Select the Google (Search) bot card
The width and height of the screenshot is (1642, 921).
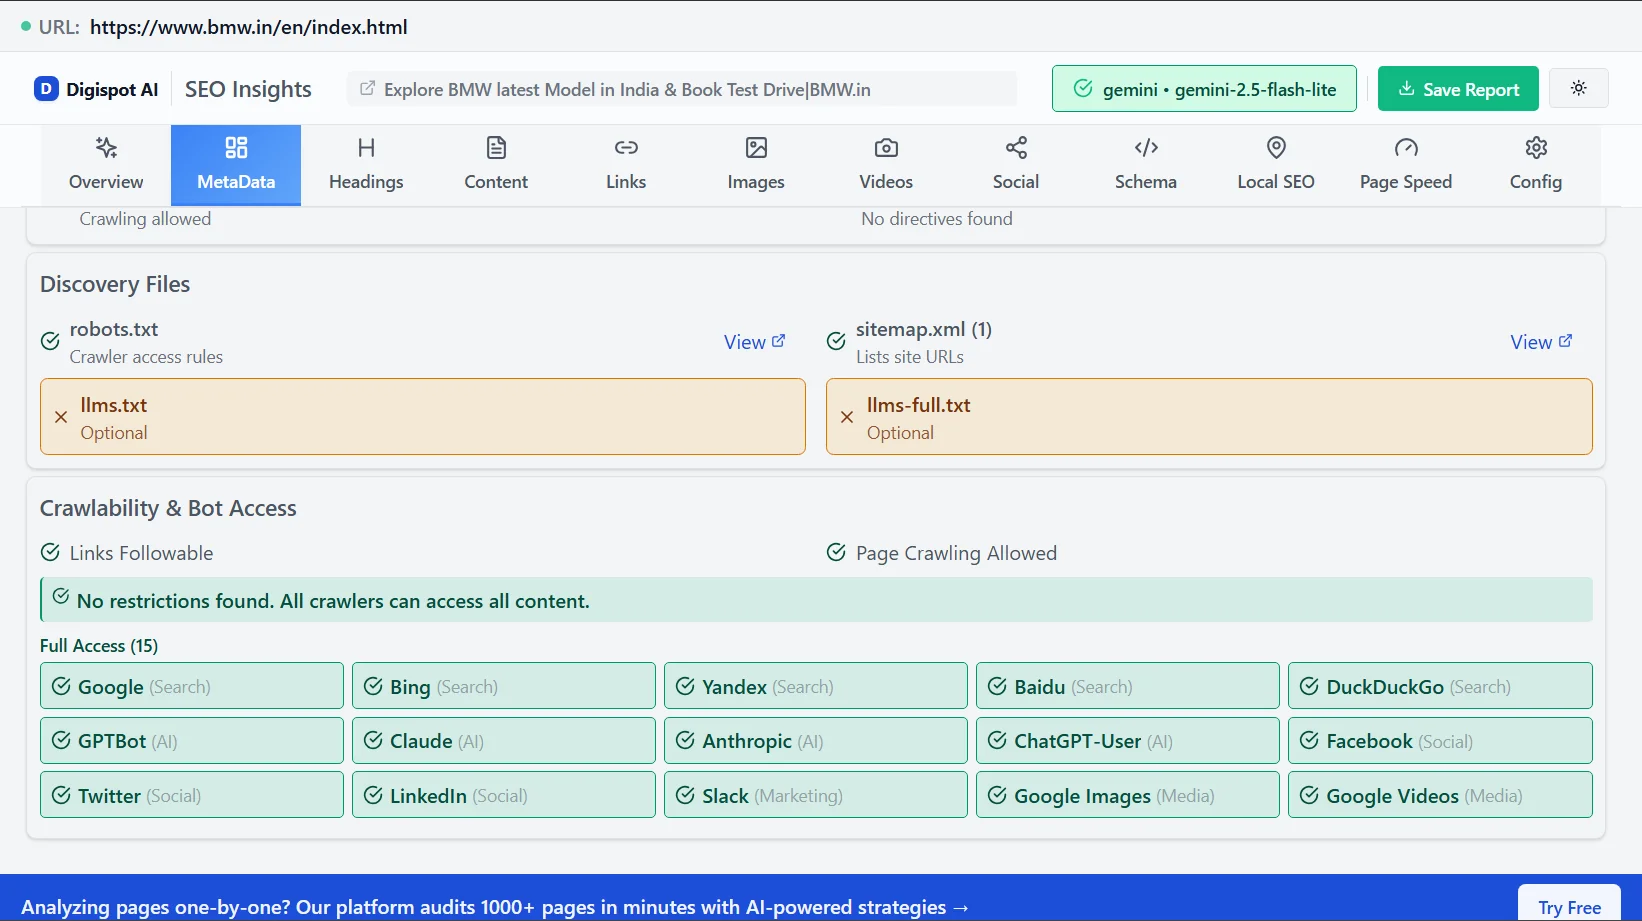192,686
